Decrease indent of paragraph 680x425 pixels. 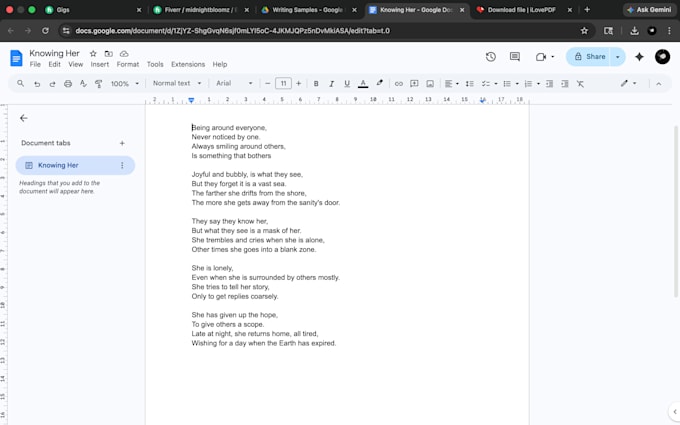pos(549,84)
